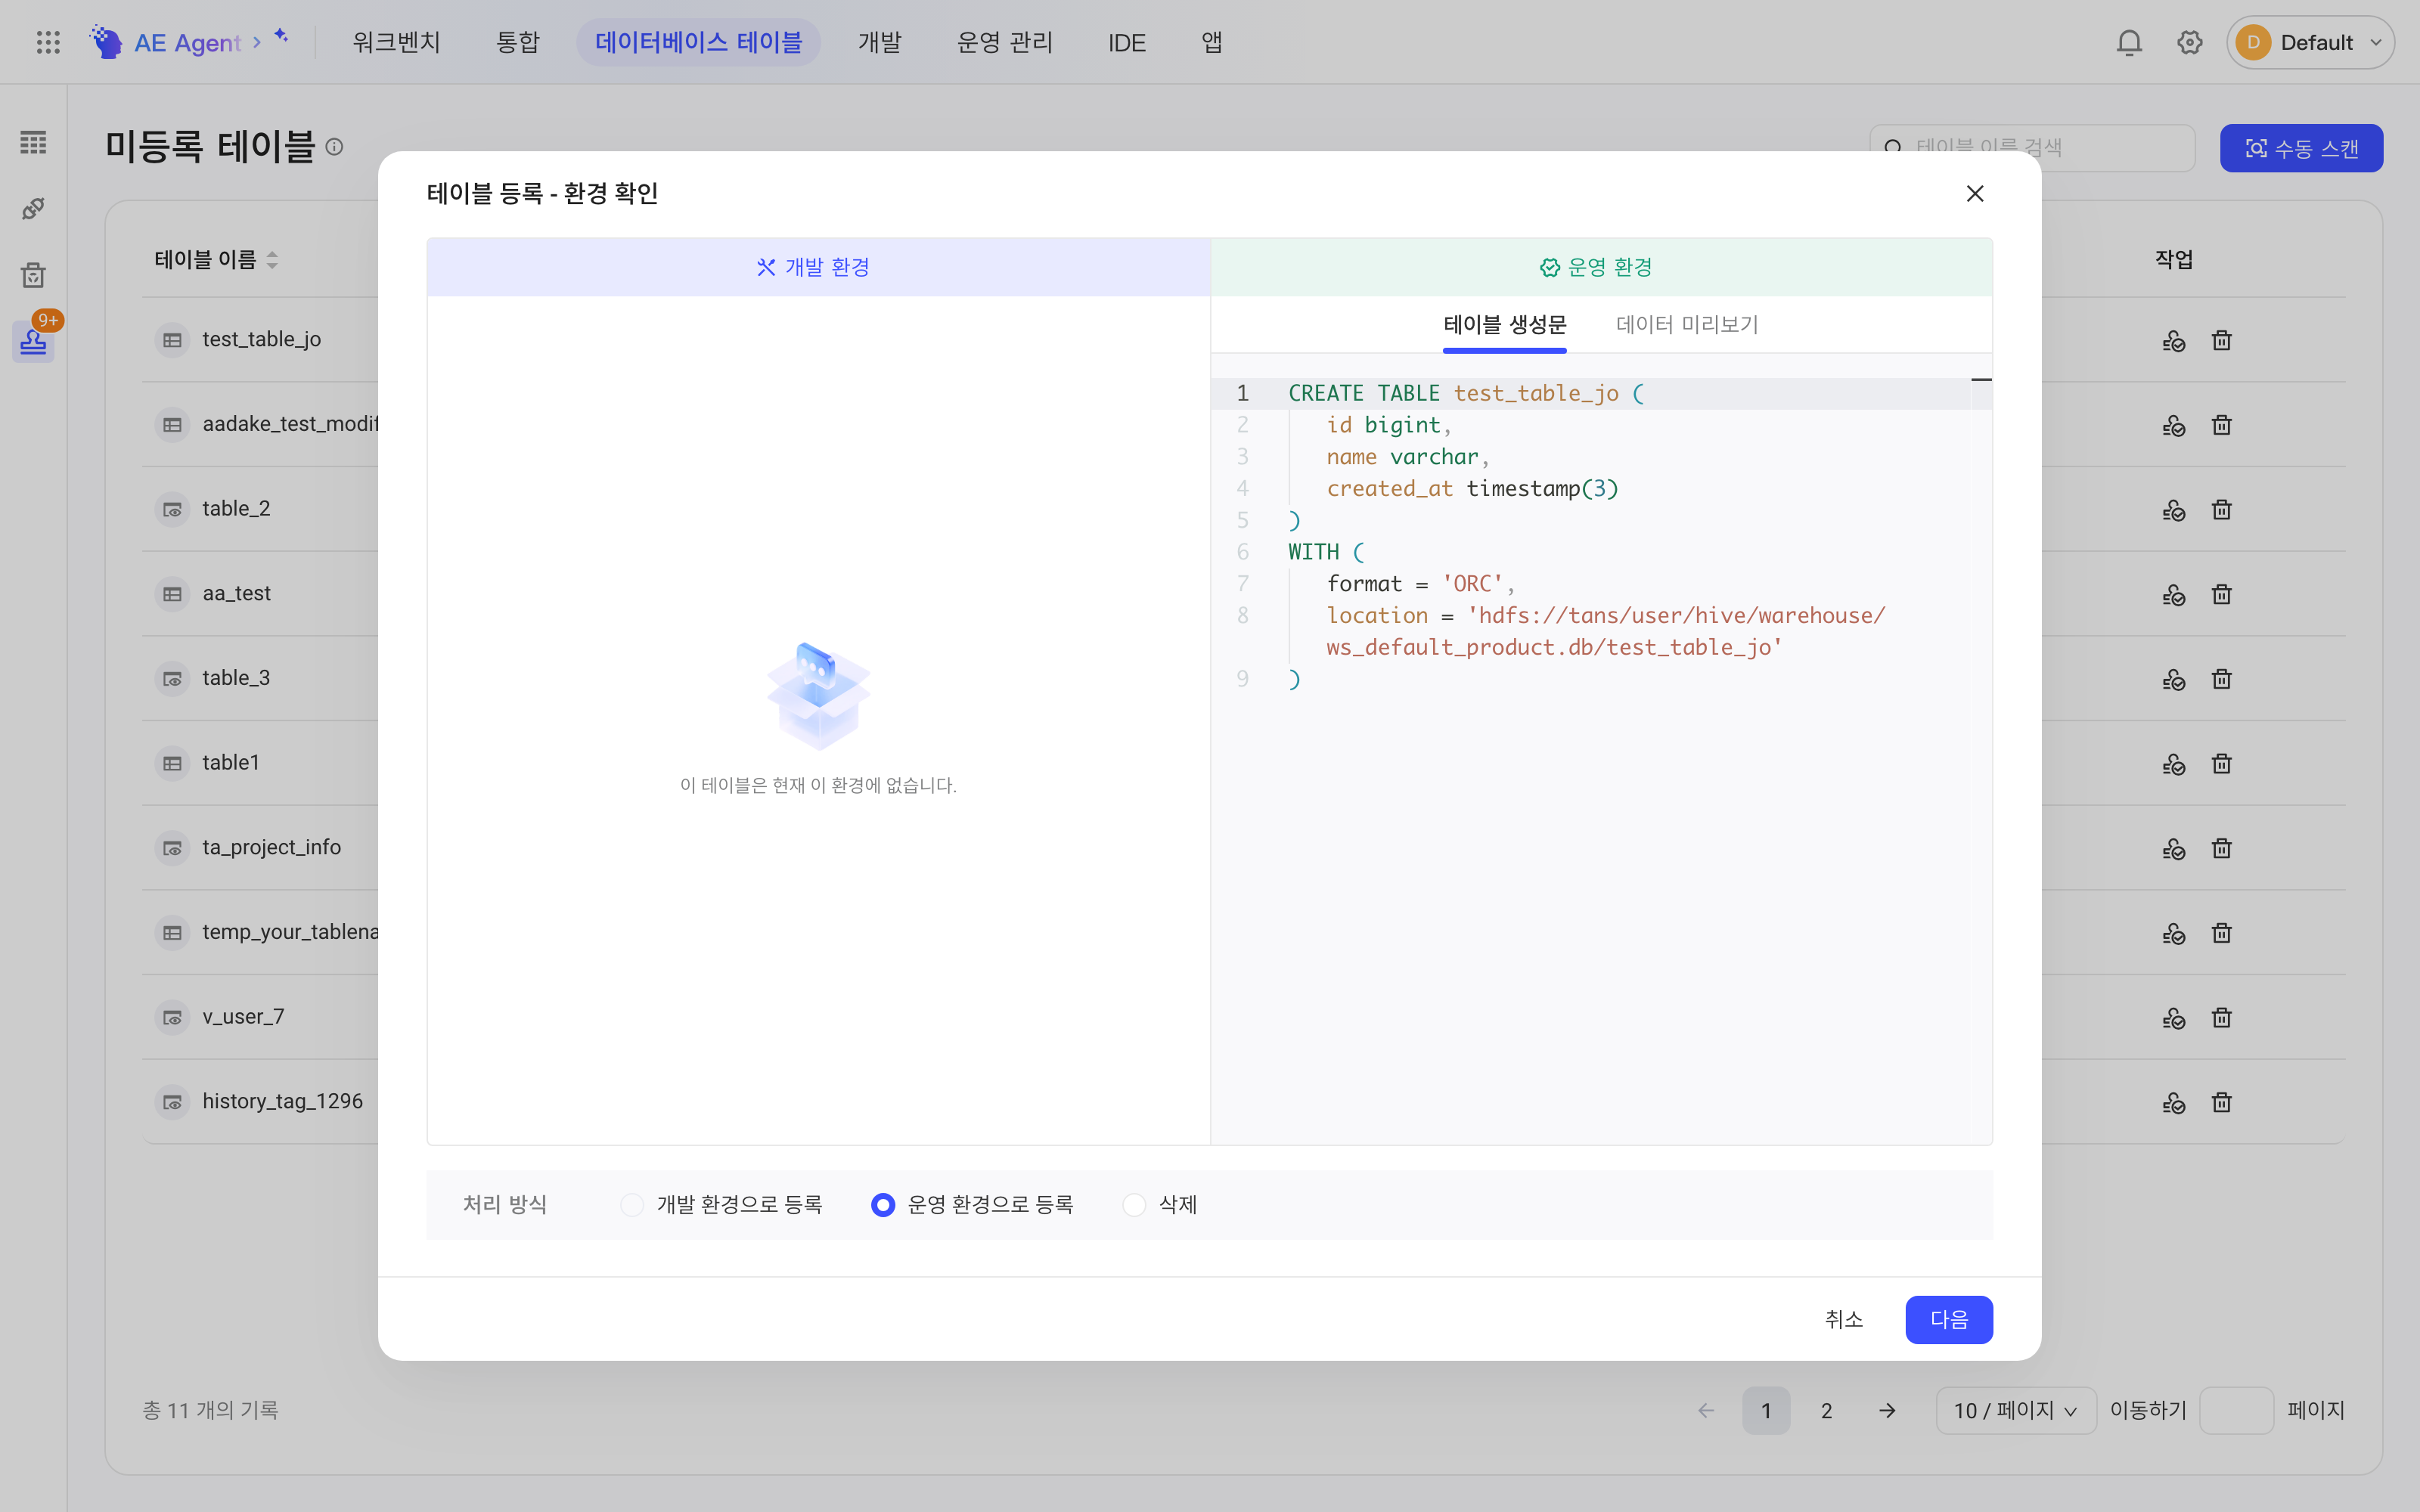Click the register icon for table1

pos(2173,764)
